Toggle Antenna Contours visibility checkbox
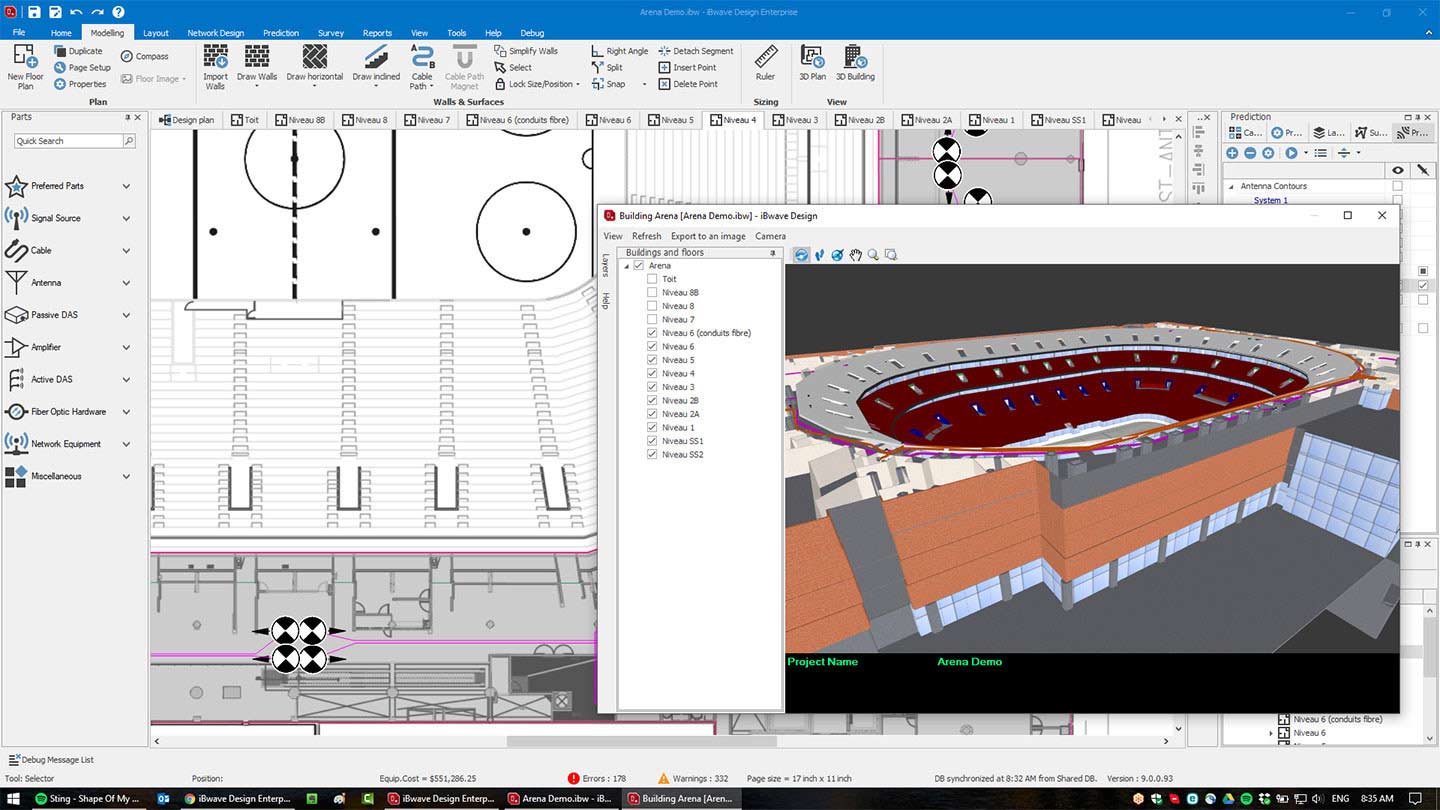The image size is (1440, 810). (1397, 186)
